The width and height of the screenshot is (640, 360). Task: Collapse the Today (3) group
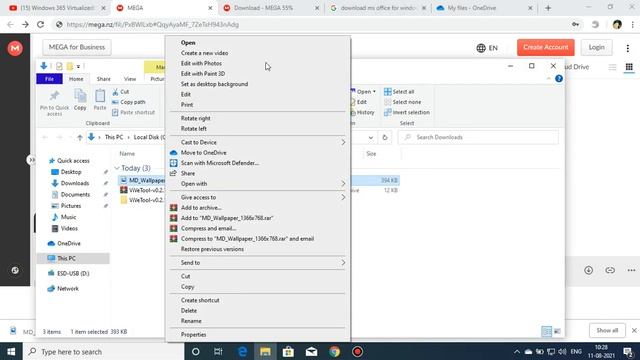(x=117, y=168)
